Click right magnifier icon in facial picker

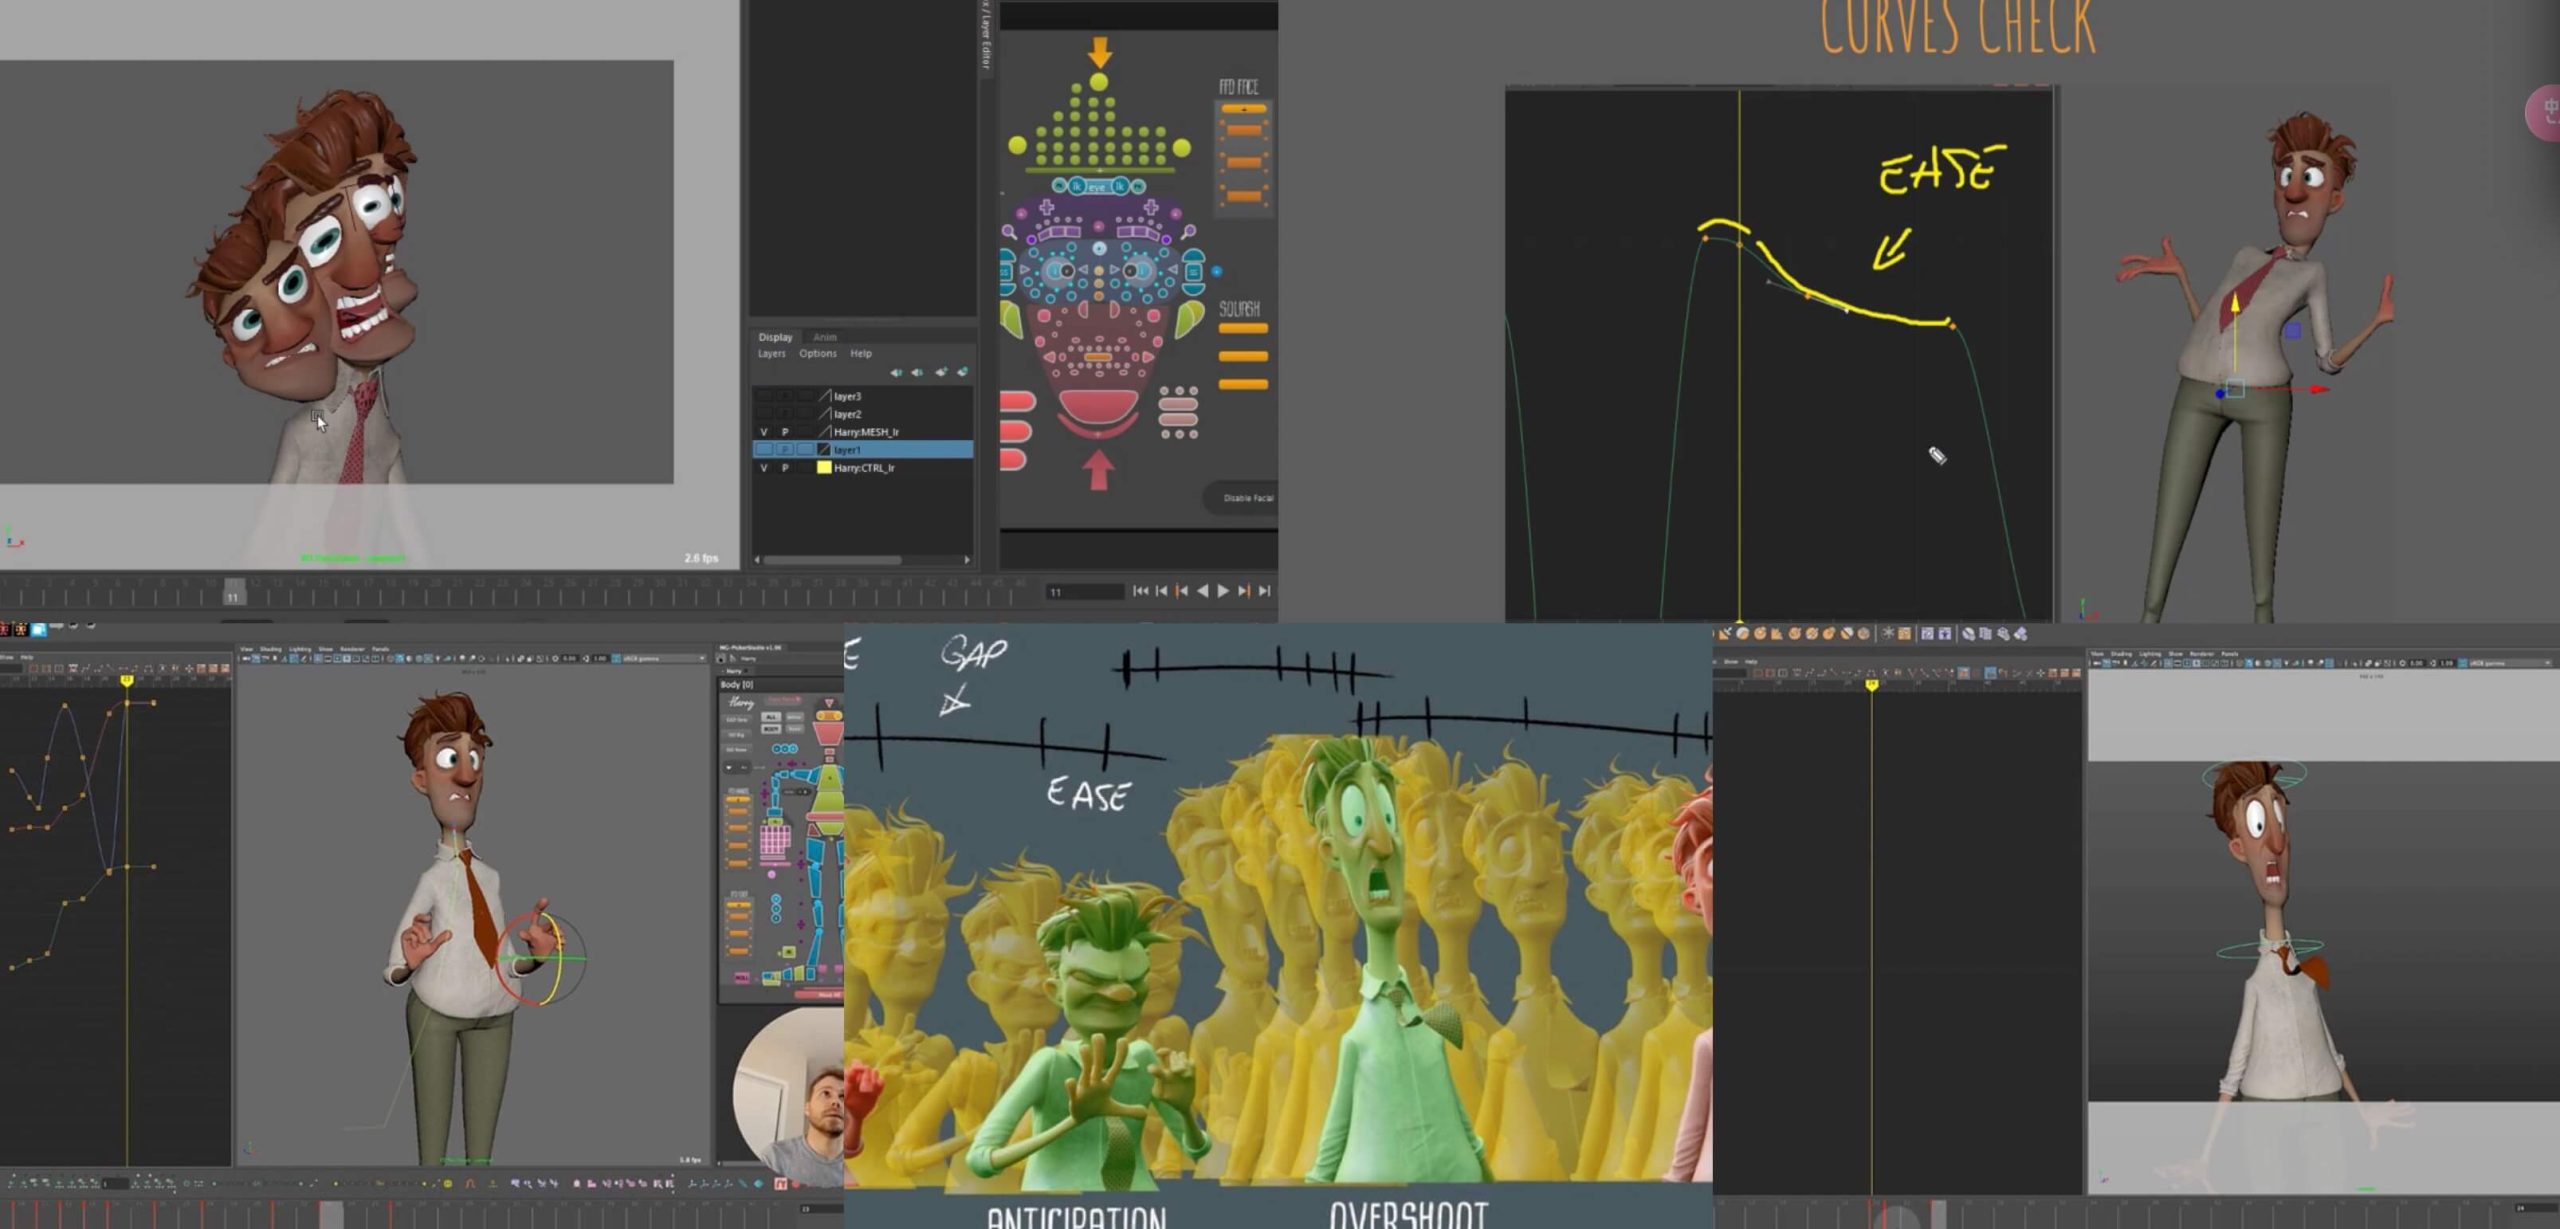[1187, 232]
